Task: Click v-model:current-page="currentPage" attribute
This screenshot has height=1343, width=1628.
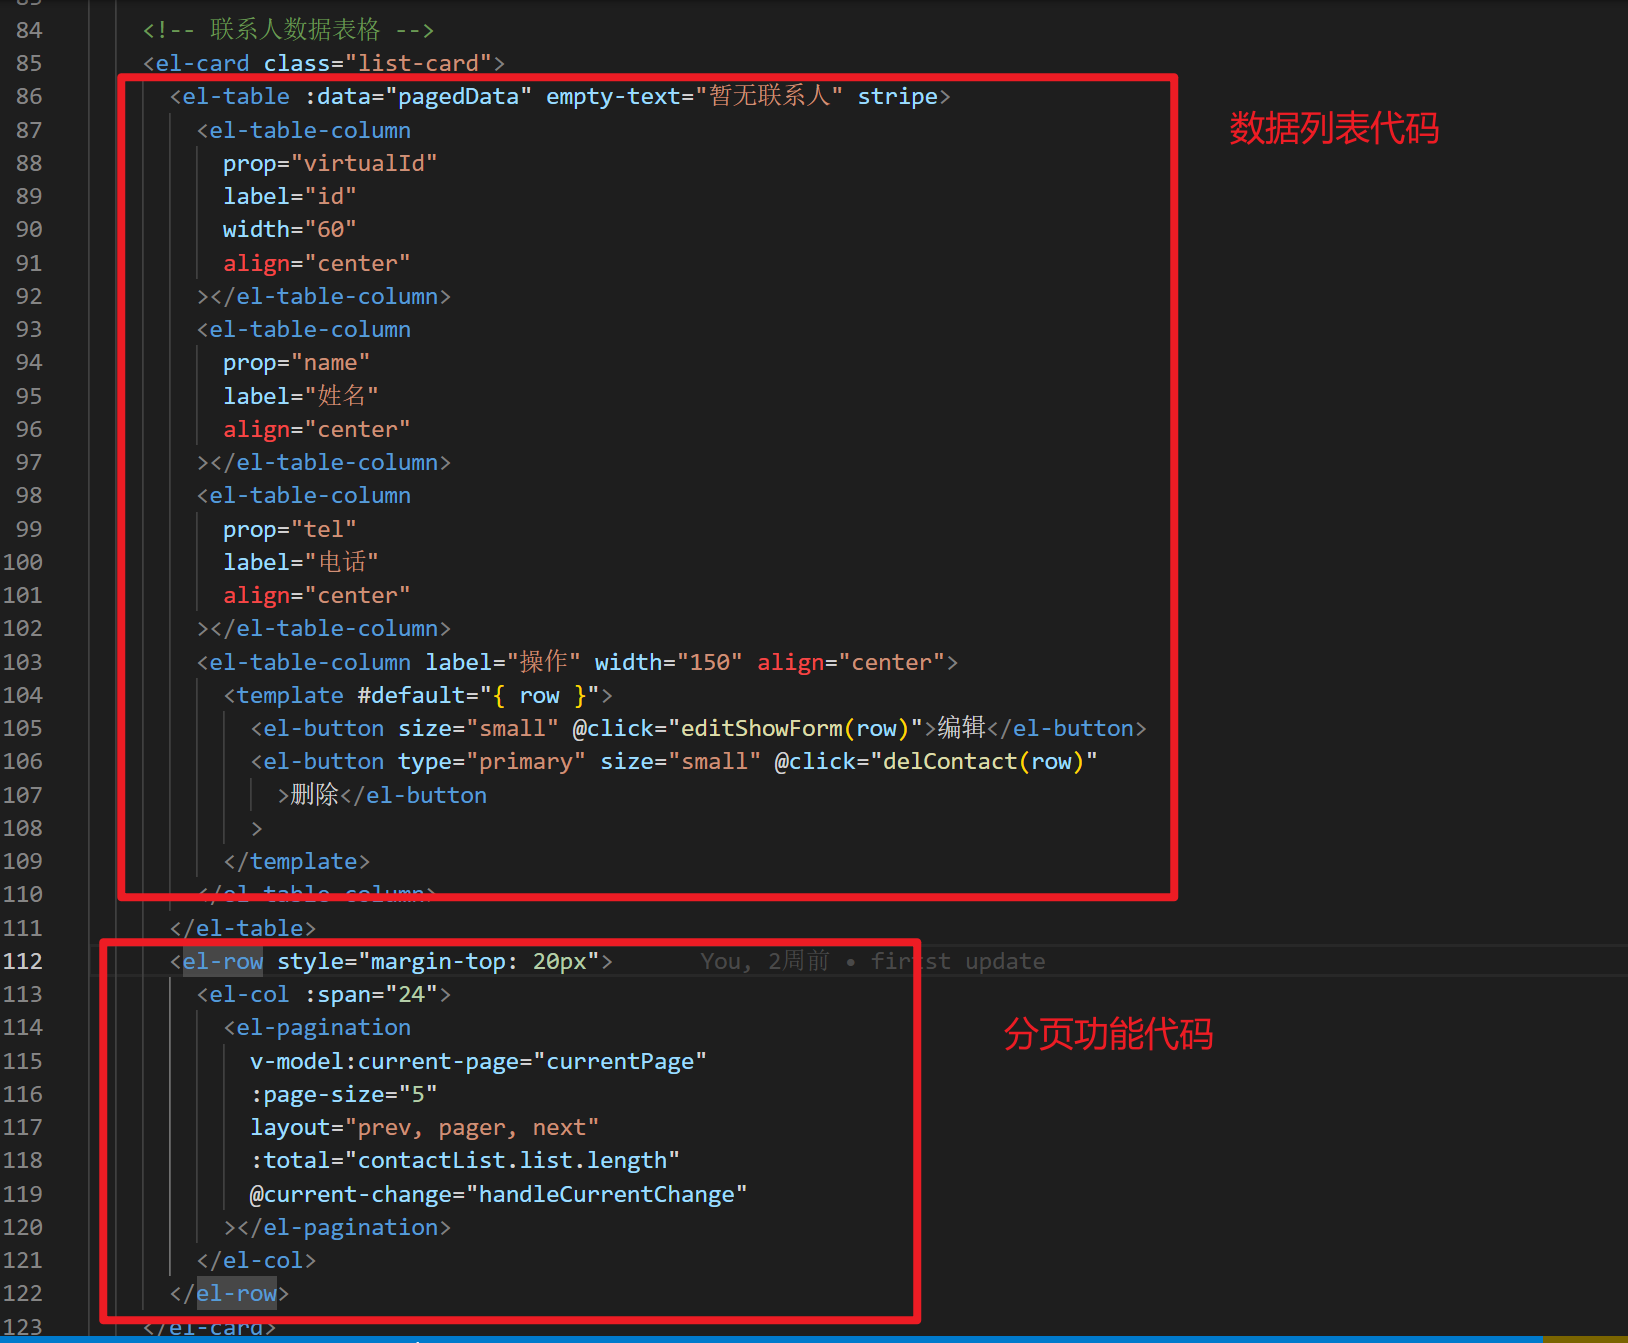Action: (478, 1061)
